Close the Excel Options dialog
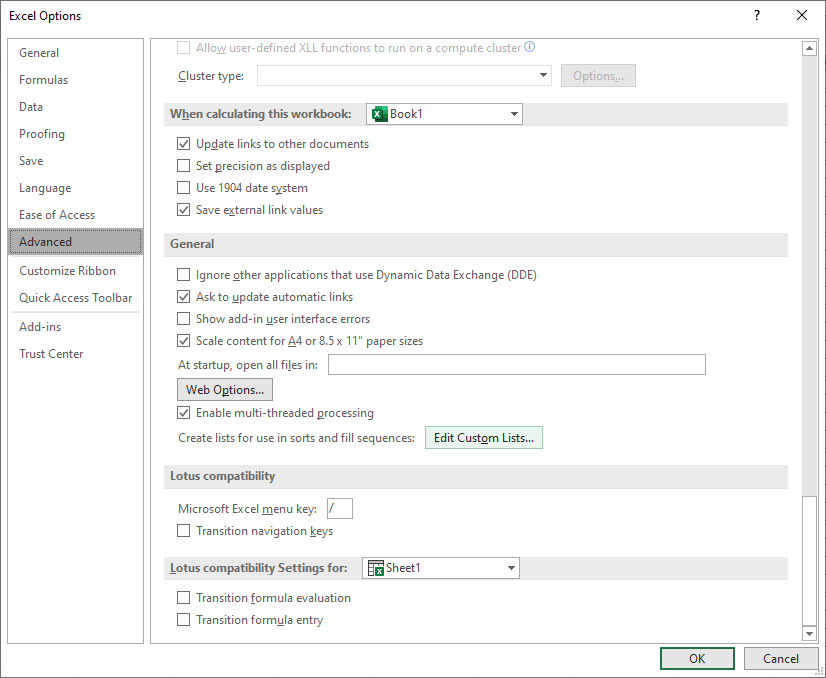The image size is (826, 678). tap(802, 15)
